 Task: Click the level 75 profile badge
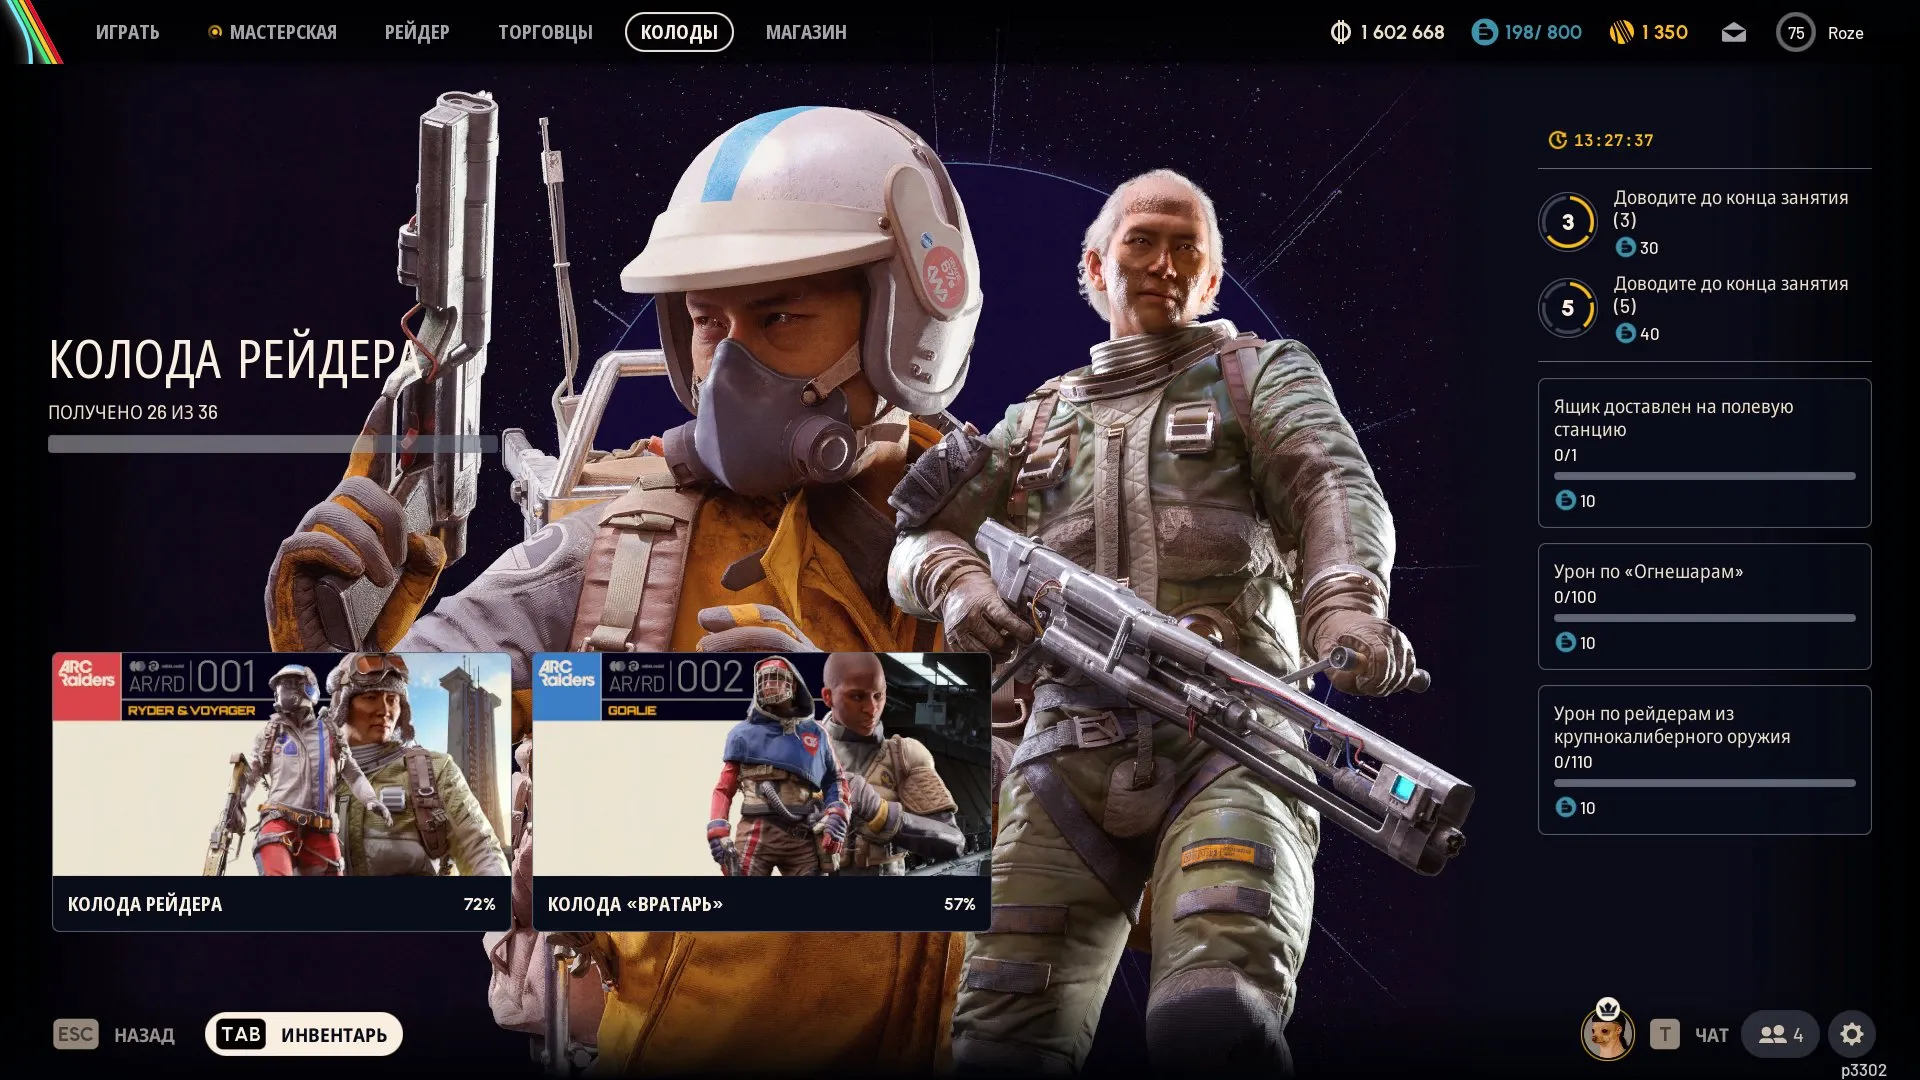coord(1795,33)
